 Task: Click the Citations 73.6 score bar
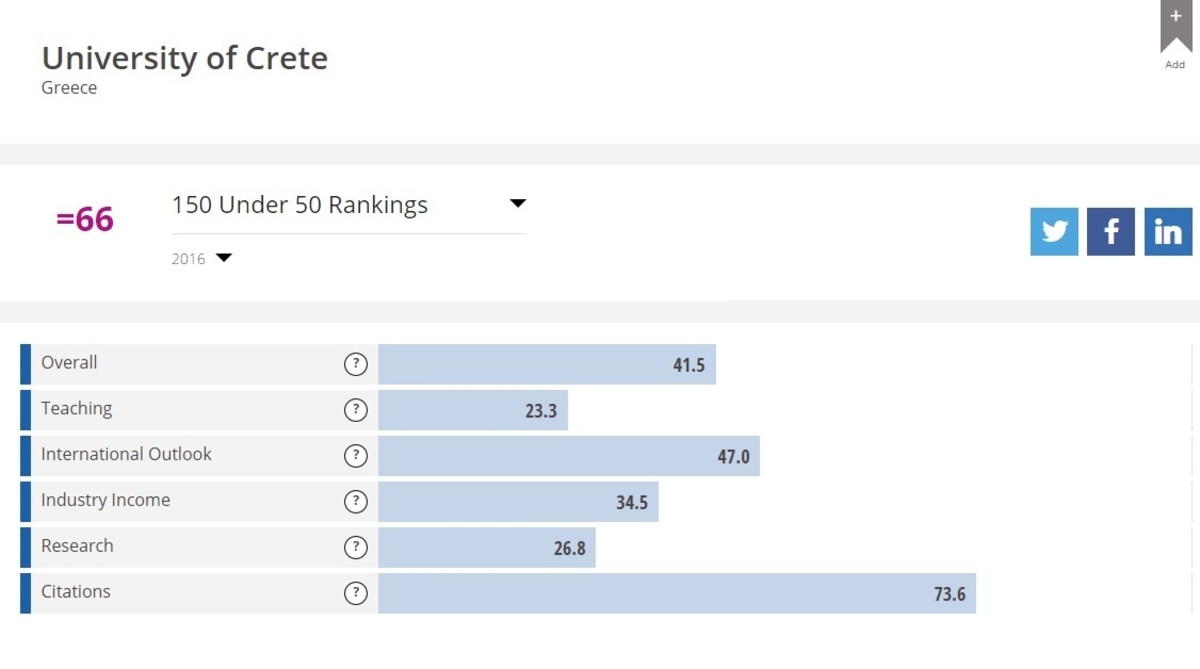click(676, 593)
